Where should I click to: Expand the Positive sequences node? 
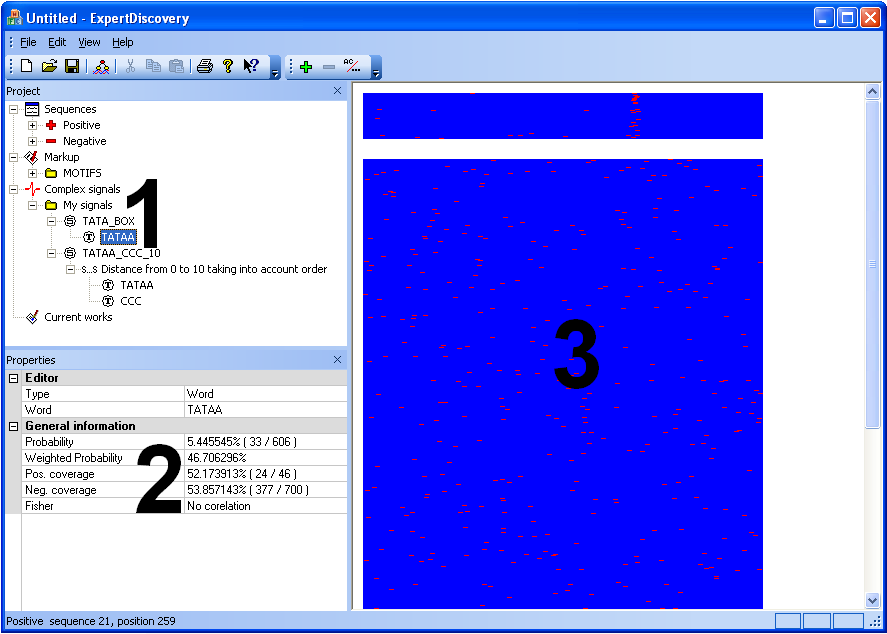click(33, 125)
